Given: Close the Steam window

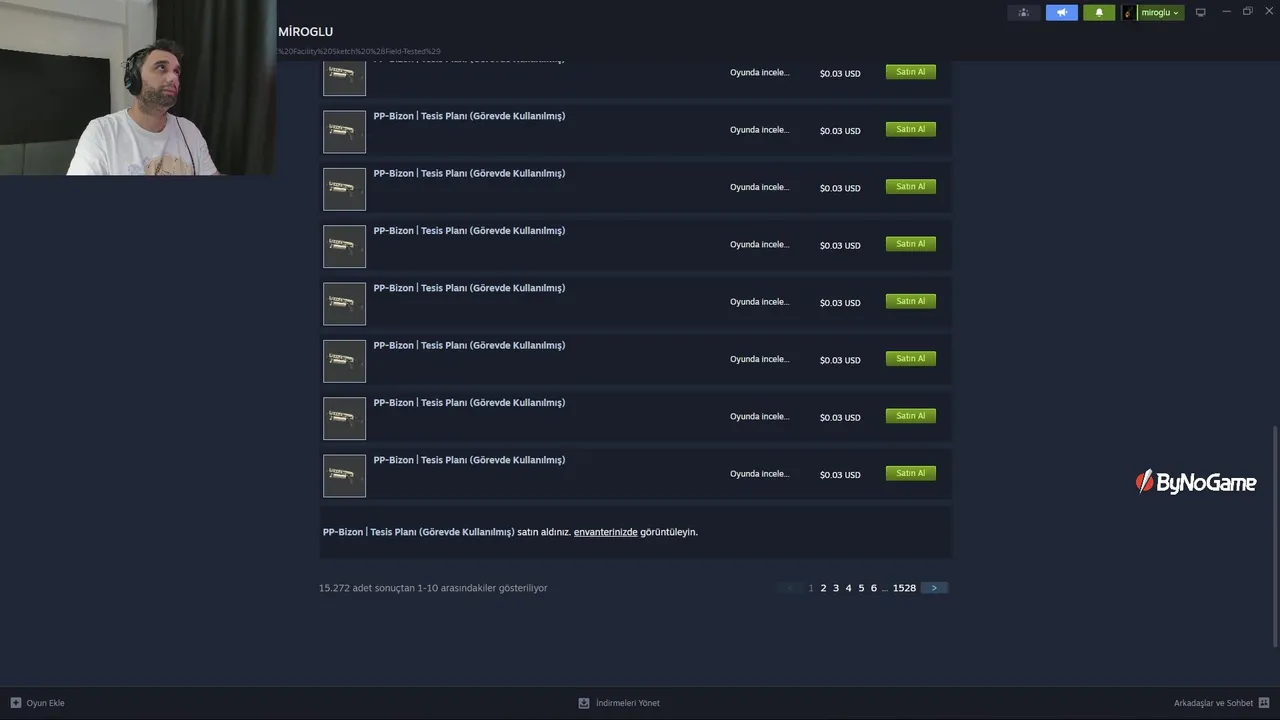Looking at the screenshot, I should pos(1269,12).
